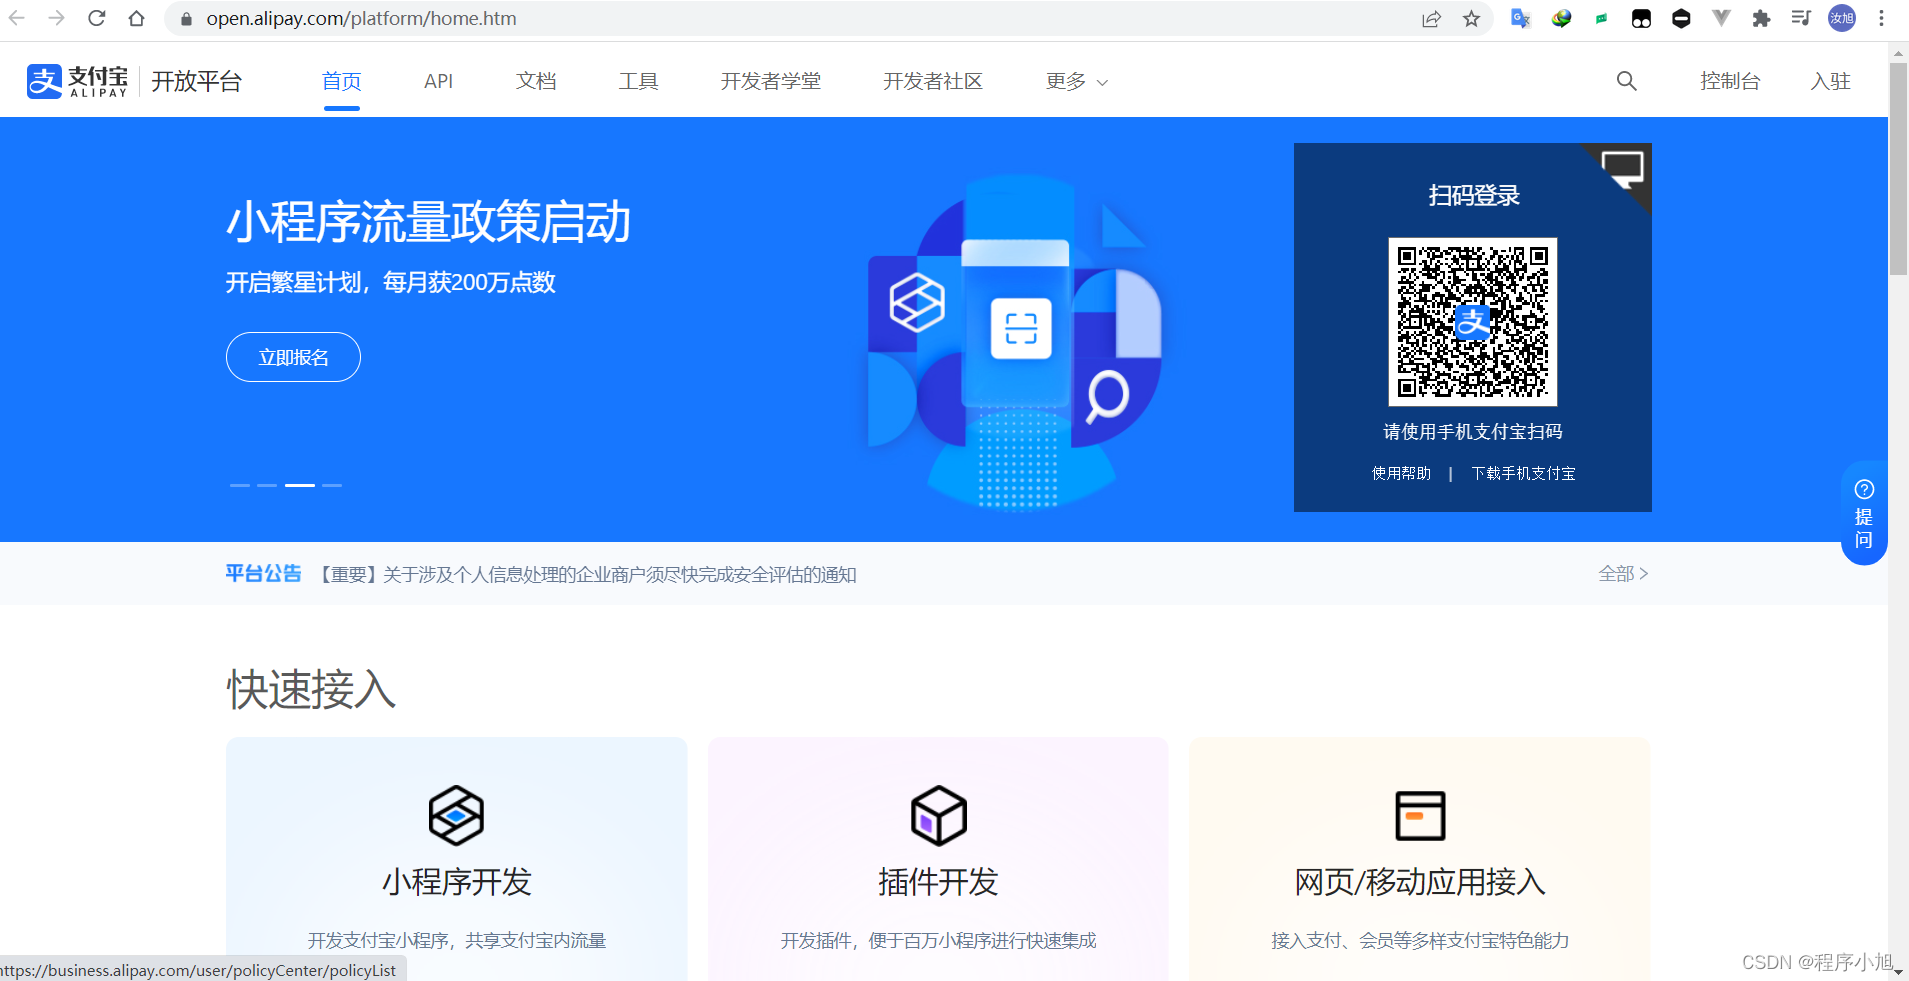Click the page vertical scrollbar thumb
The width and height of the screenshot is (1909, 981).
tap(1898, 168)
